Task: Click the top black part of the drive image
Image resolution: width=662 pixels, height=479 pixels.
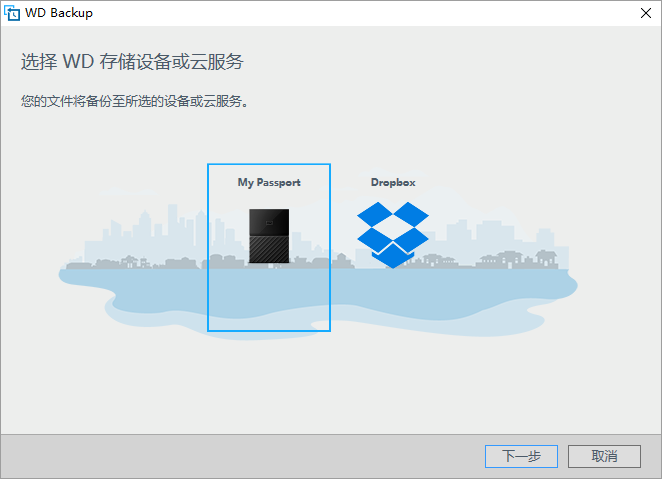Action: tap(269, 222)
